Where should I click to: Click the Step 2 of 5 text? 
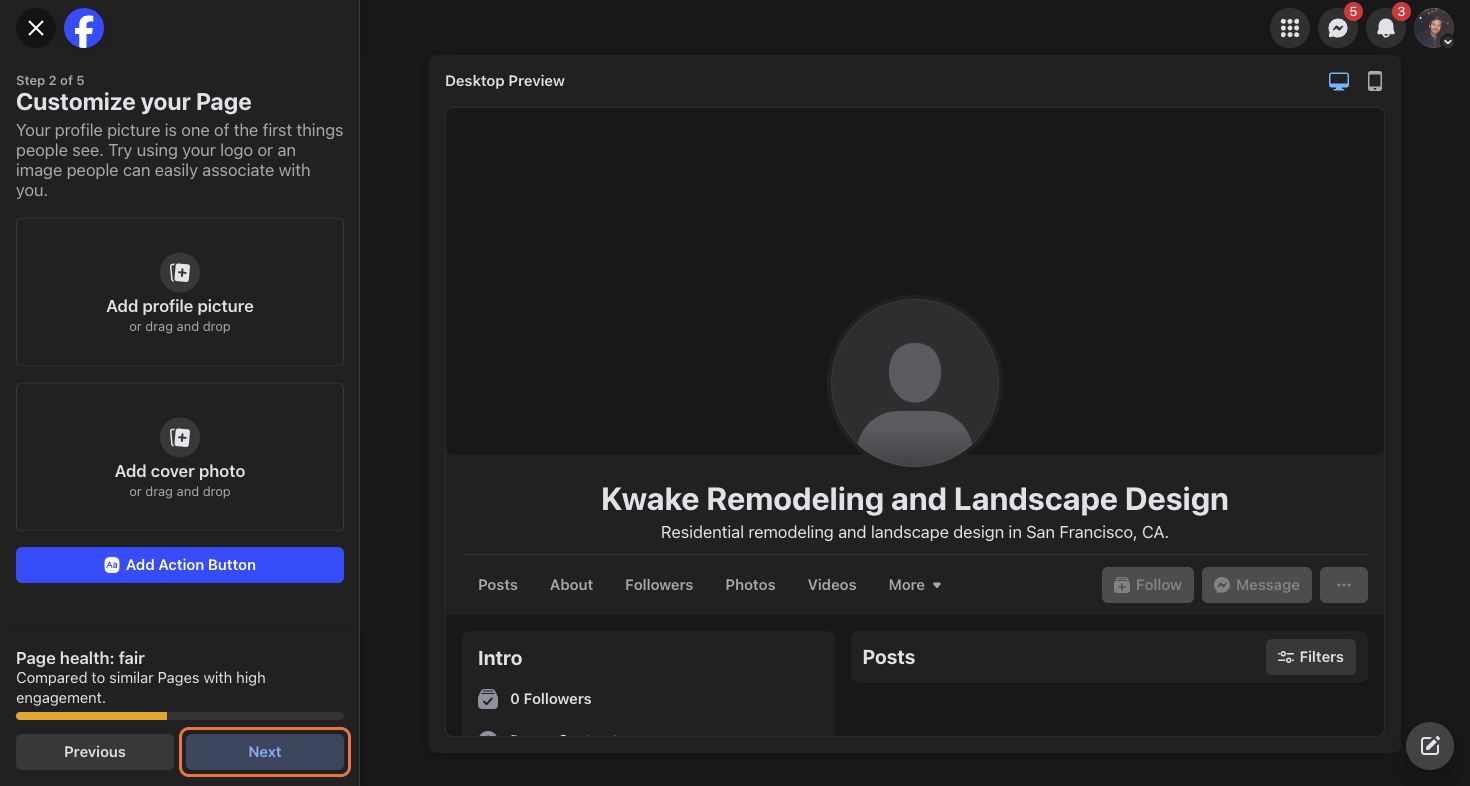[50, 80]
